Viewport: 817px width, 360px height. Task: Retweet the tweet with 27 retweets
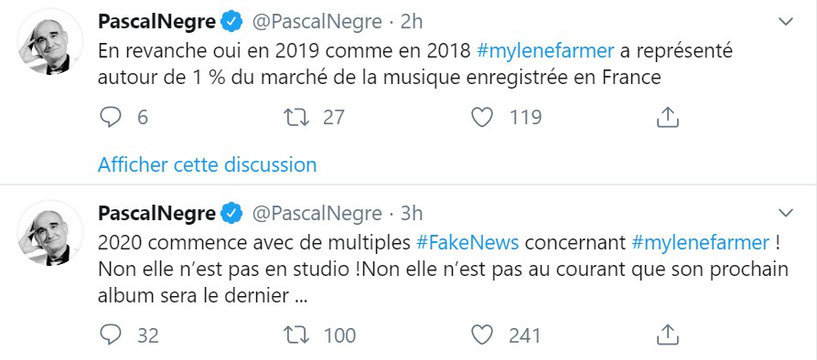pos(296,117)
